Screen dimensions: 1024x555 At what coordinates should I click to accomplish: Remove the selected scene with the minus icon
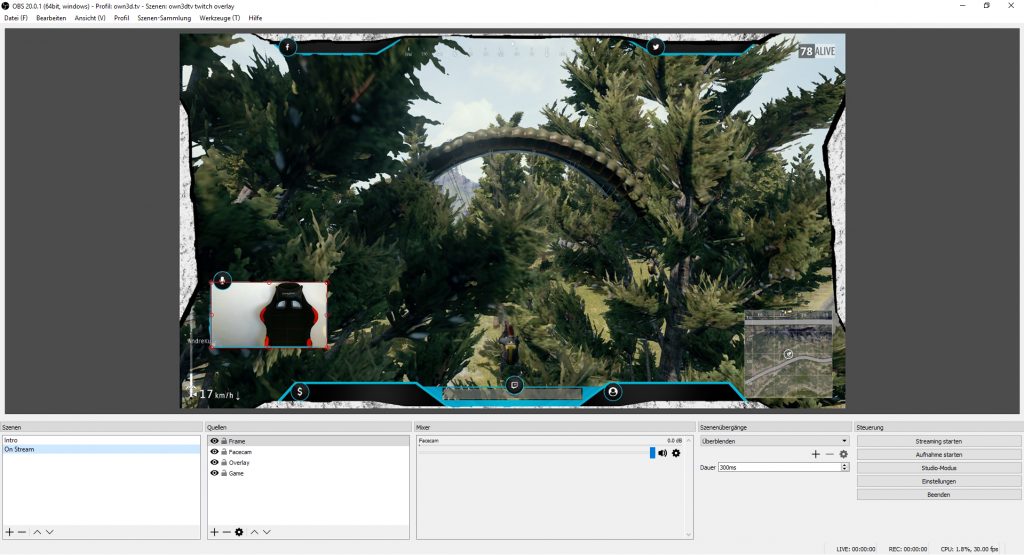click(x=22, y=532)
